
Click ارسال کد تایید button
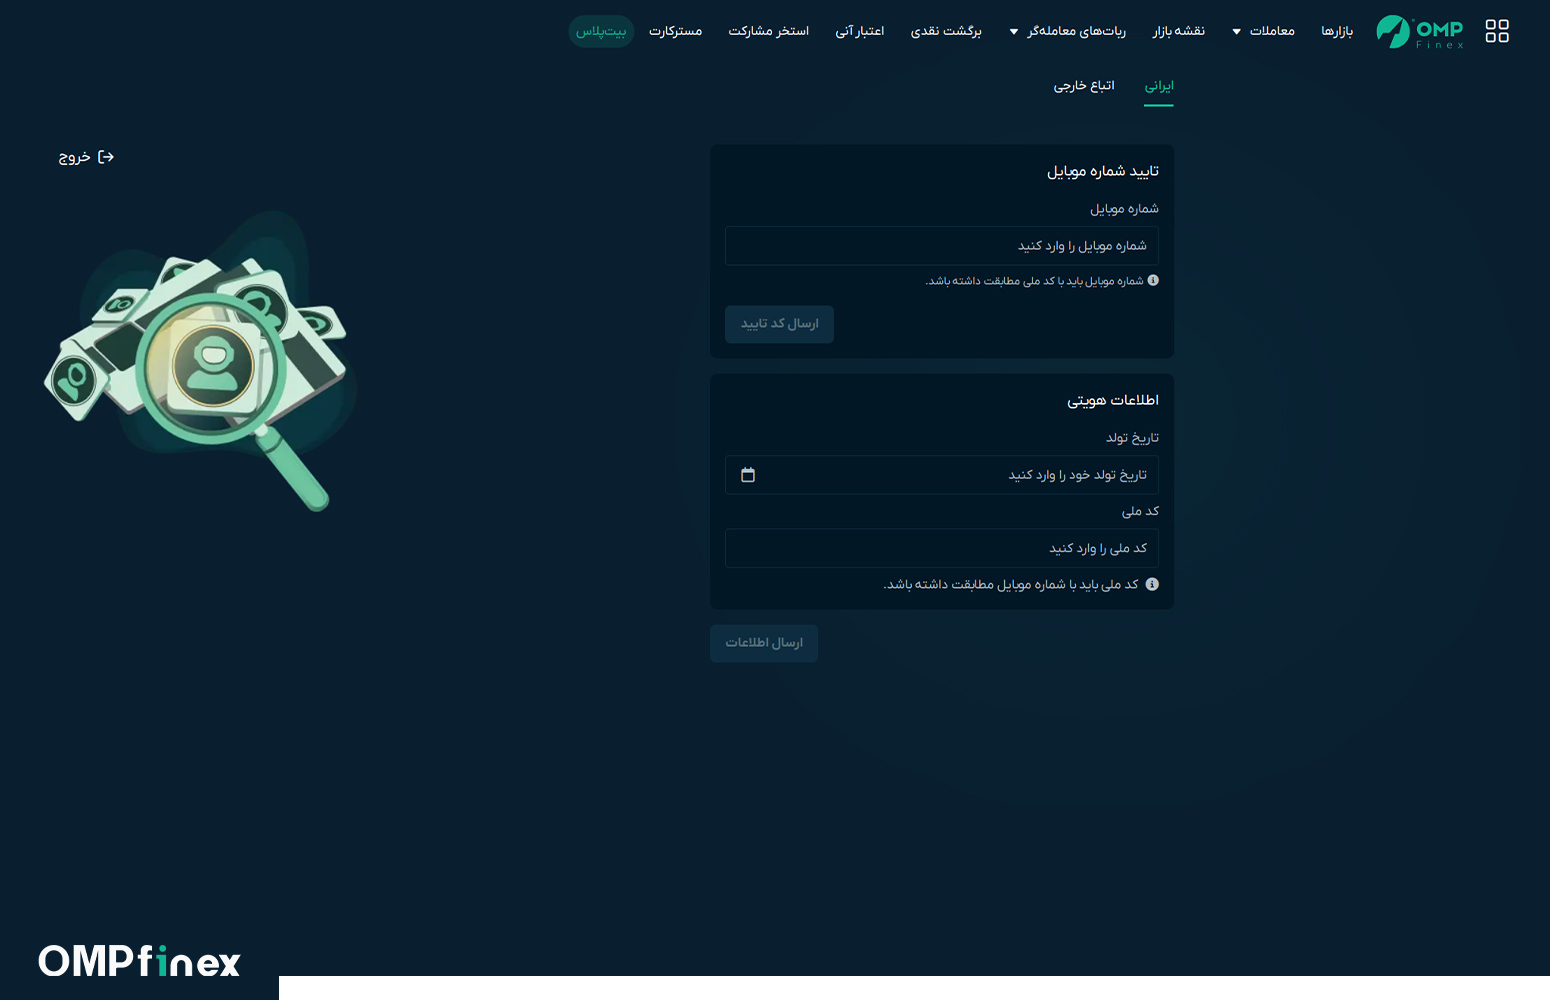click(x=779, y=324)
